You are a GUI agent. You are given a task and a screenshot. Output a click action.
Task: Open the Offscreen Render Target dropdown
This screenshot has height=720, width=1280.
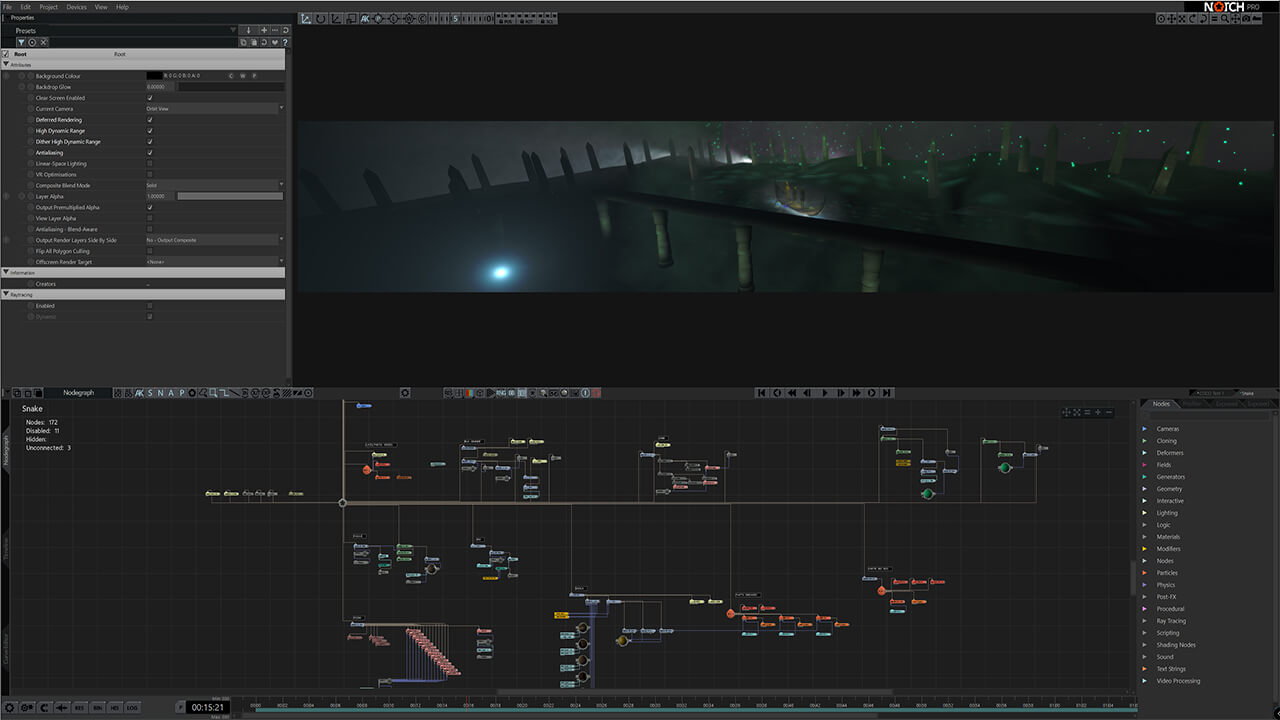click(x=215, y=262)
